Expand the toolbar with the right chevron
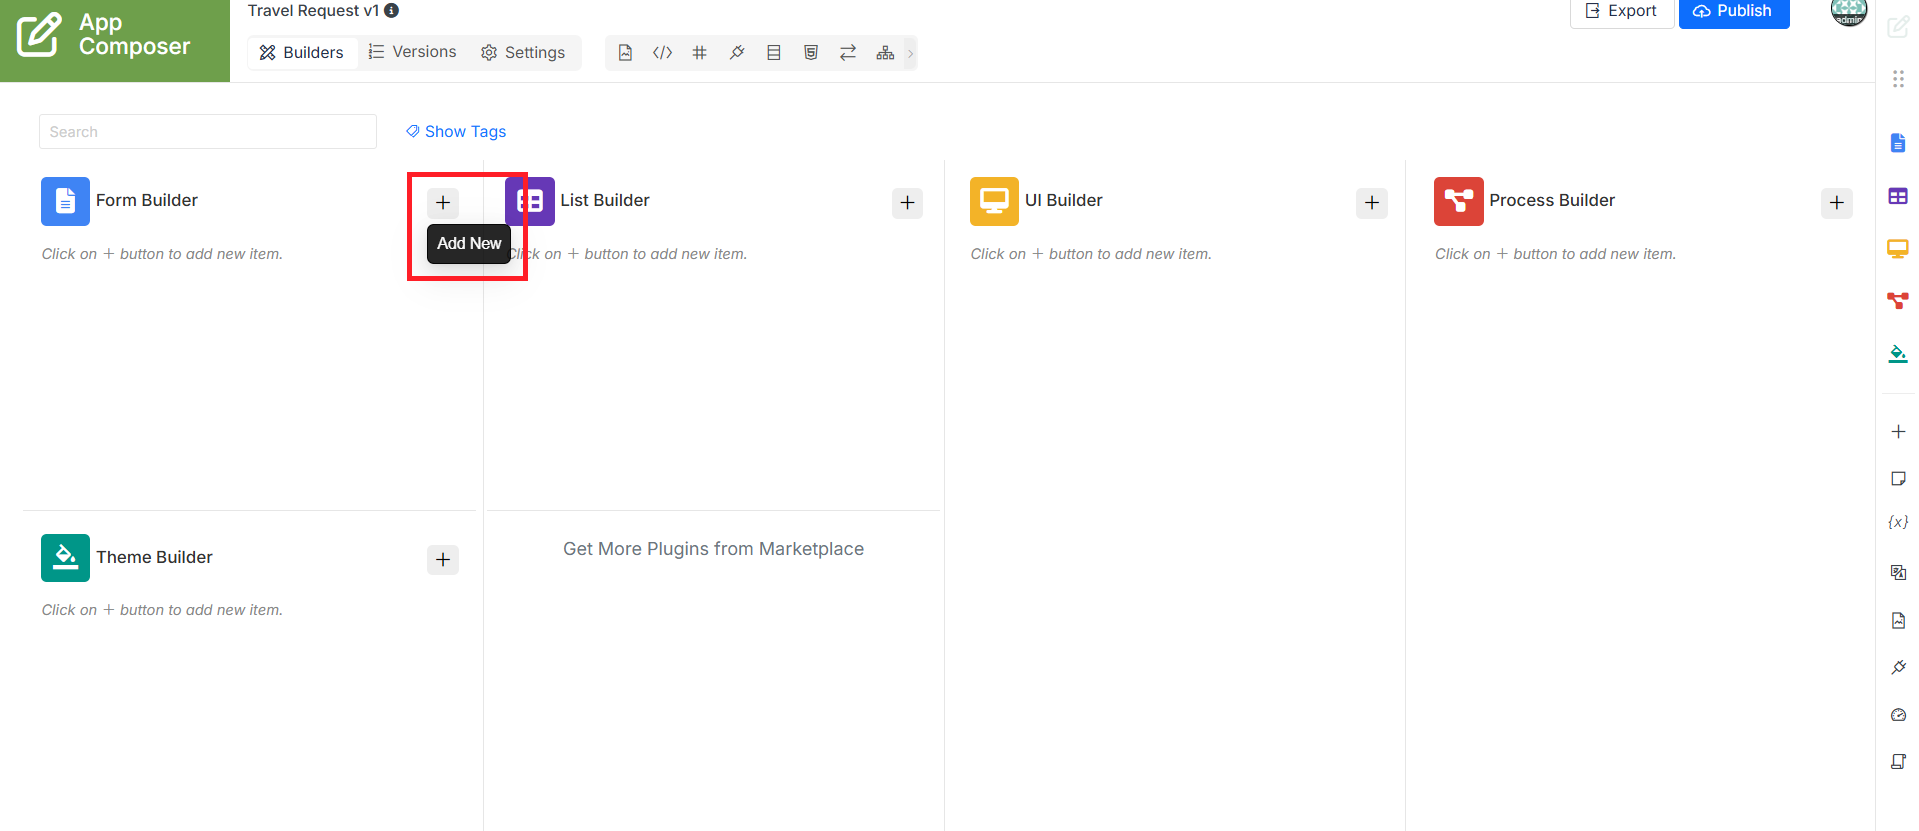Image resolution: width=1919 pixels, height=831 pixels. pyautogui.click(x=910, y=53)
